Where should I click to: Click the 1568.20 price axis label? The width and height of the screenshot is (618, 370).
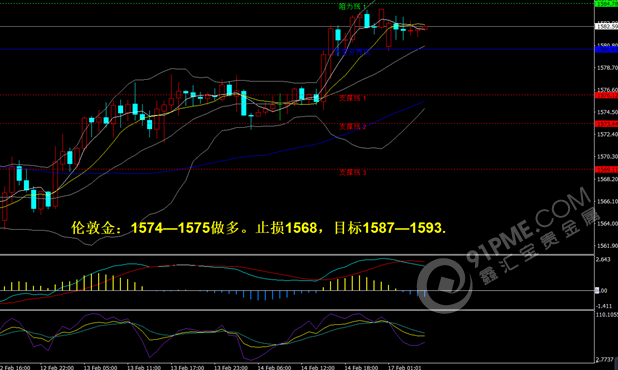(607, 179)
